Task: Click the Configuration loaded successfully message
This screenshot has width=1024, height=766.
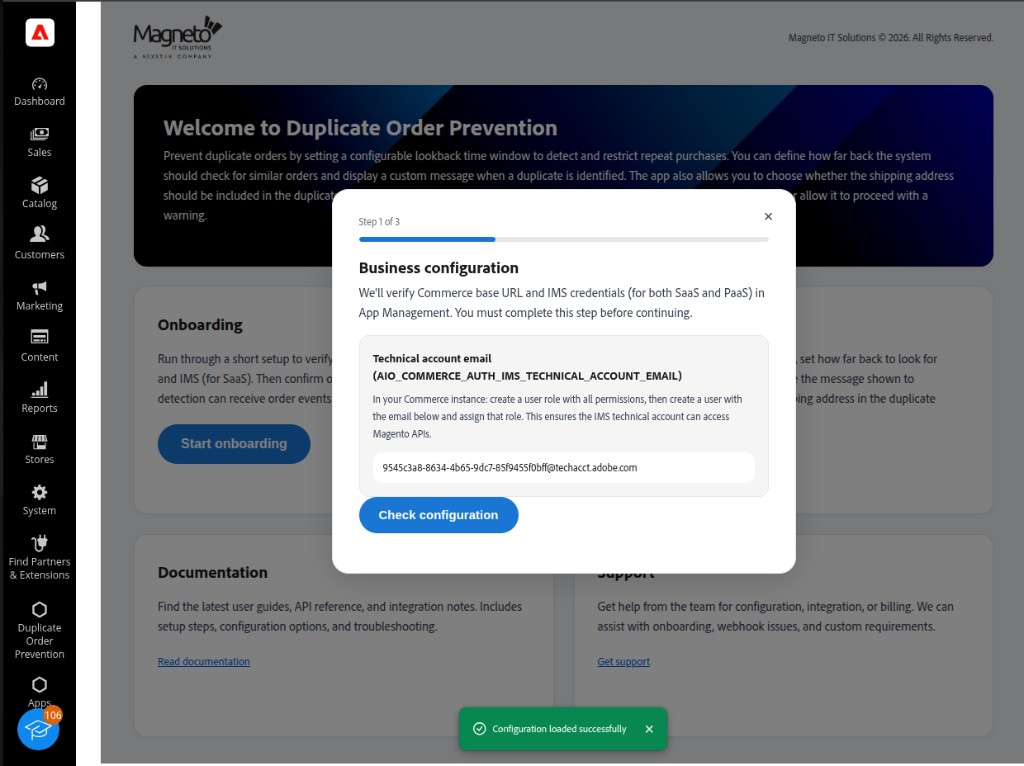Action: (559, 729)
